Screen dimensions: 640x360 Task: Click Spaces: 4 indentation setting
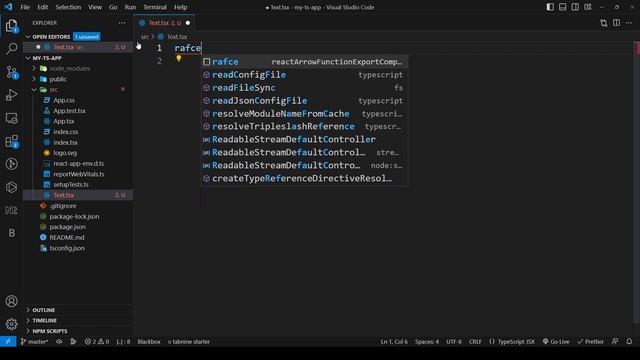click(x=427, y=342)
